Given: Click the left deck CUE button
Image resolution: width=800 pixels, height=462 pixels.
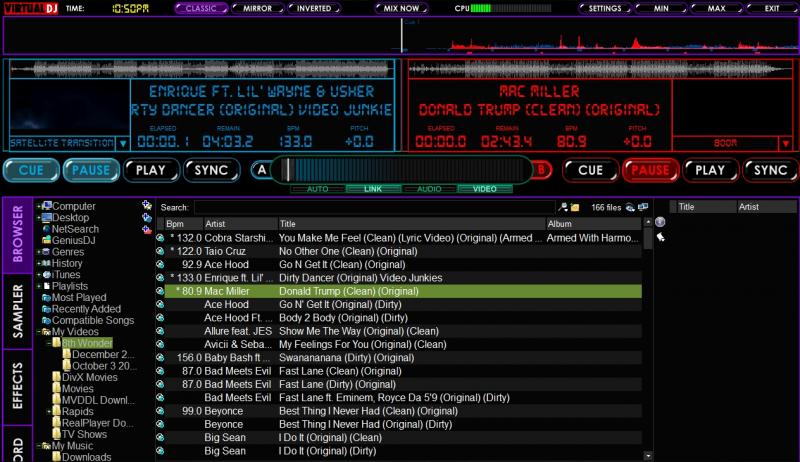Looking at the screenshot, I should [x=31, y=170].
